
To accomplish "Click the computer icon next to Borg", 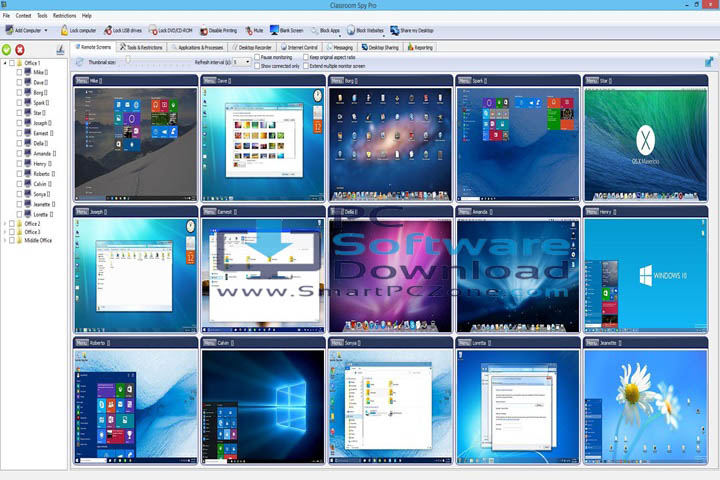I will pos(28,92).
